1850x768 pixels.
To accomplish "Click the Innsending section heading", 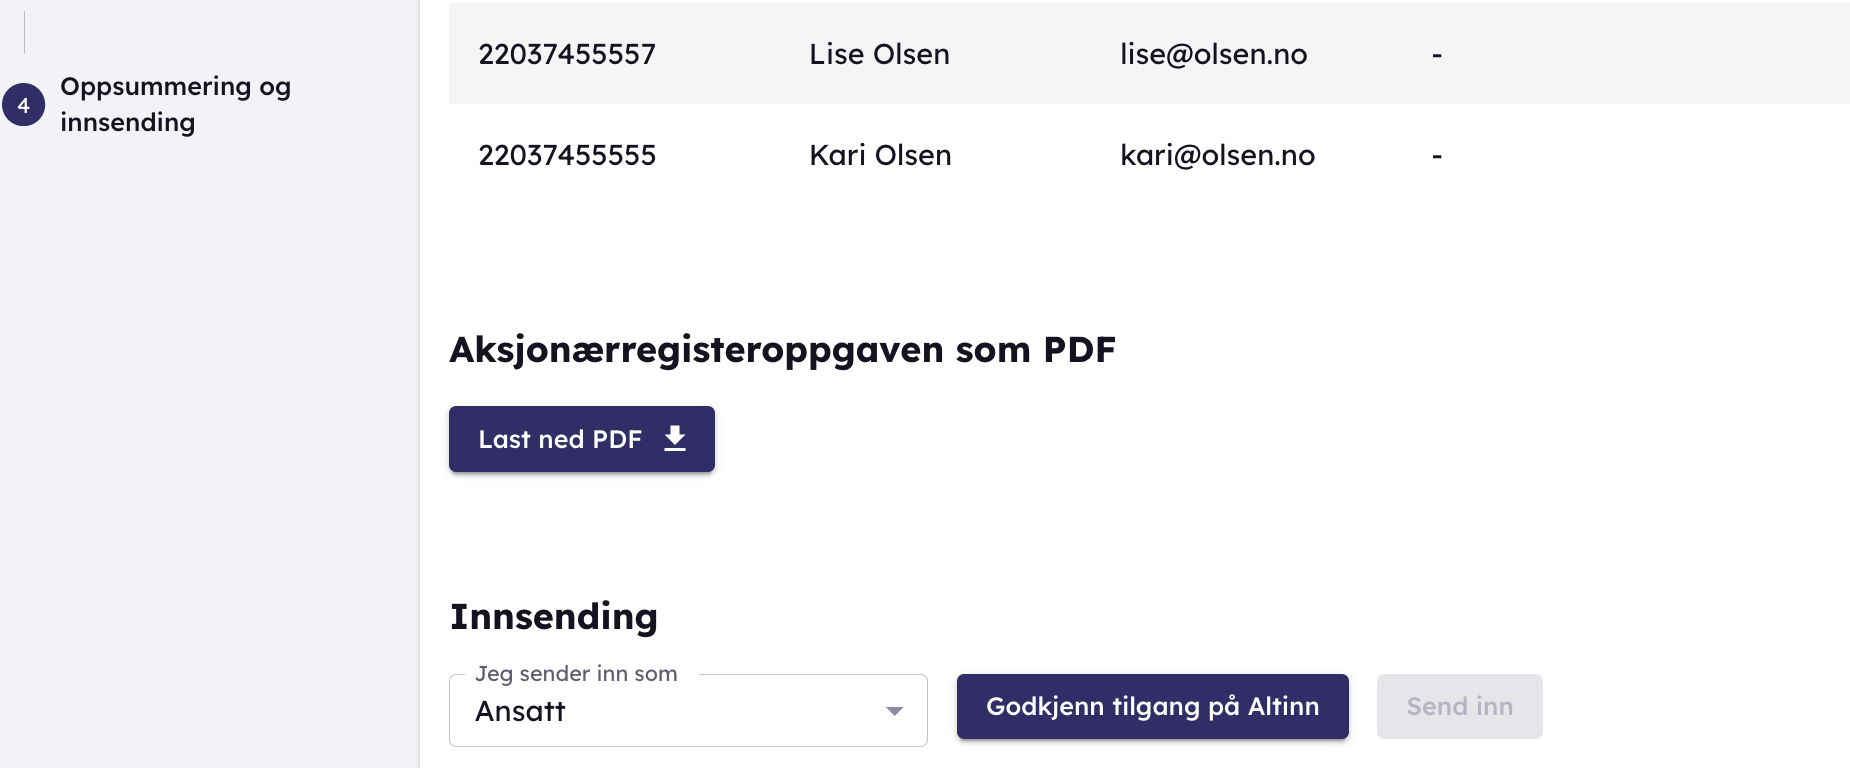I will [554, 616].
